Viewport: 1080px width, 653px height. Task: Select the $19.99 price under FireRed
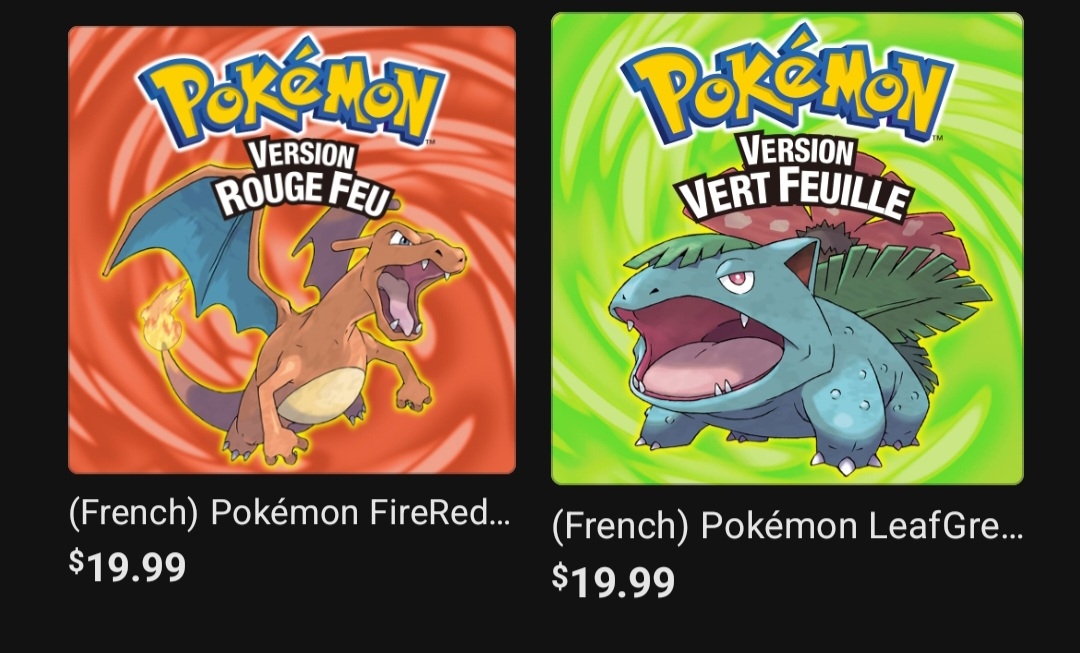tap(127, 566)
